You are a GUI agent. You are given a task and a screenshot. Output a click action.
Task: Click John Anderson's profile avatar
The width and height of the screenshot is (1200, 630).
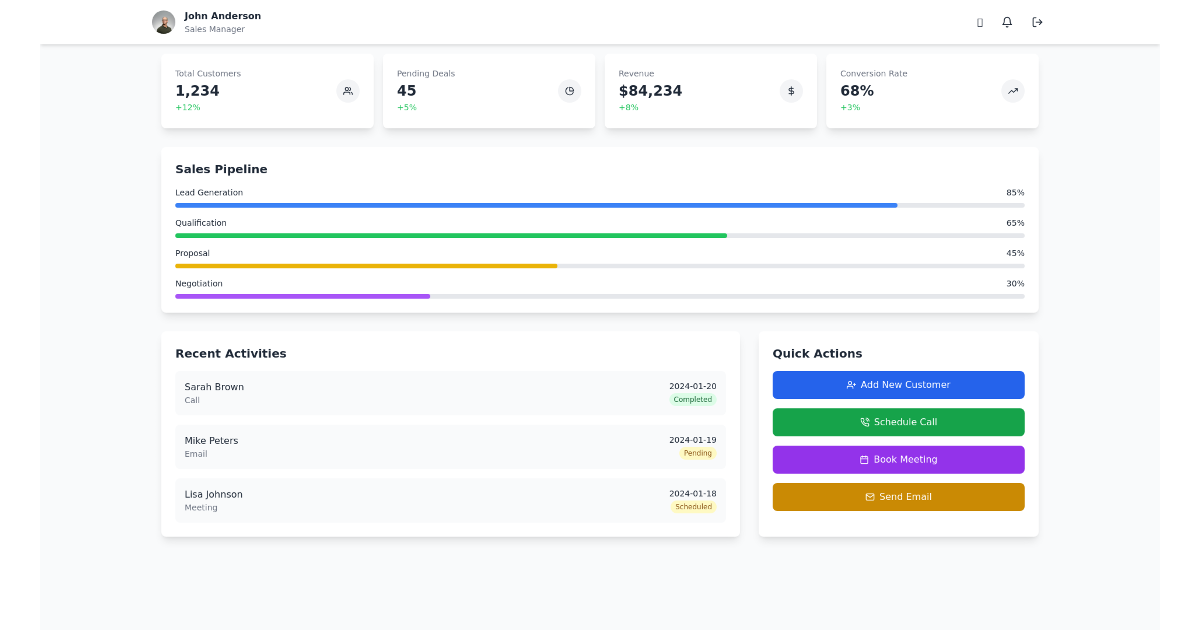[163, 22]
